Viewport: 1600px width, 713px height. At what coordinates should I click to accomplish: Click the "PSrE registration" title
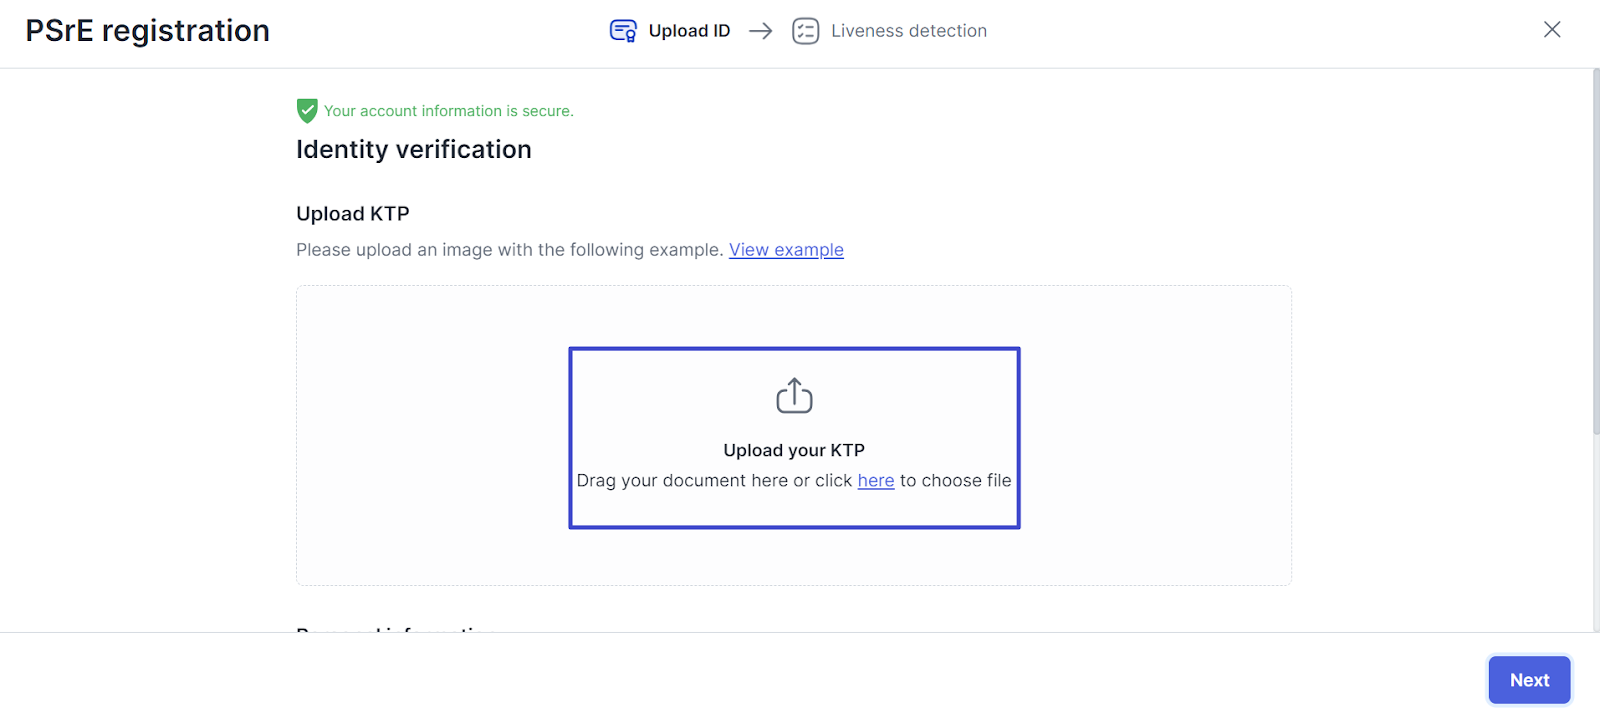point(148,31)
